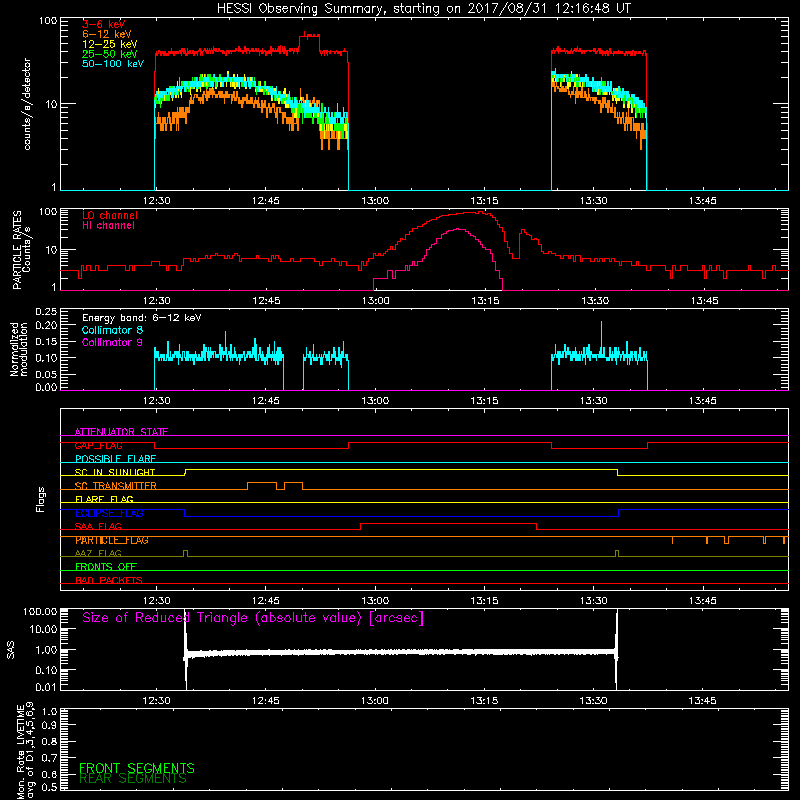Select the 50-100 keV legend label
This screenshot has height=800, width=800.
[113, 64]
